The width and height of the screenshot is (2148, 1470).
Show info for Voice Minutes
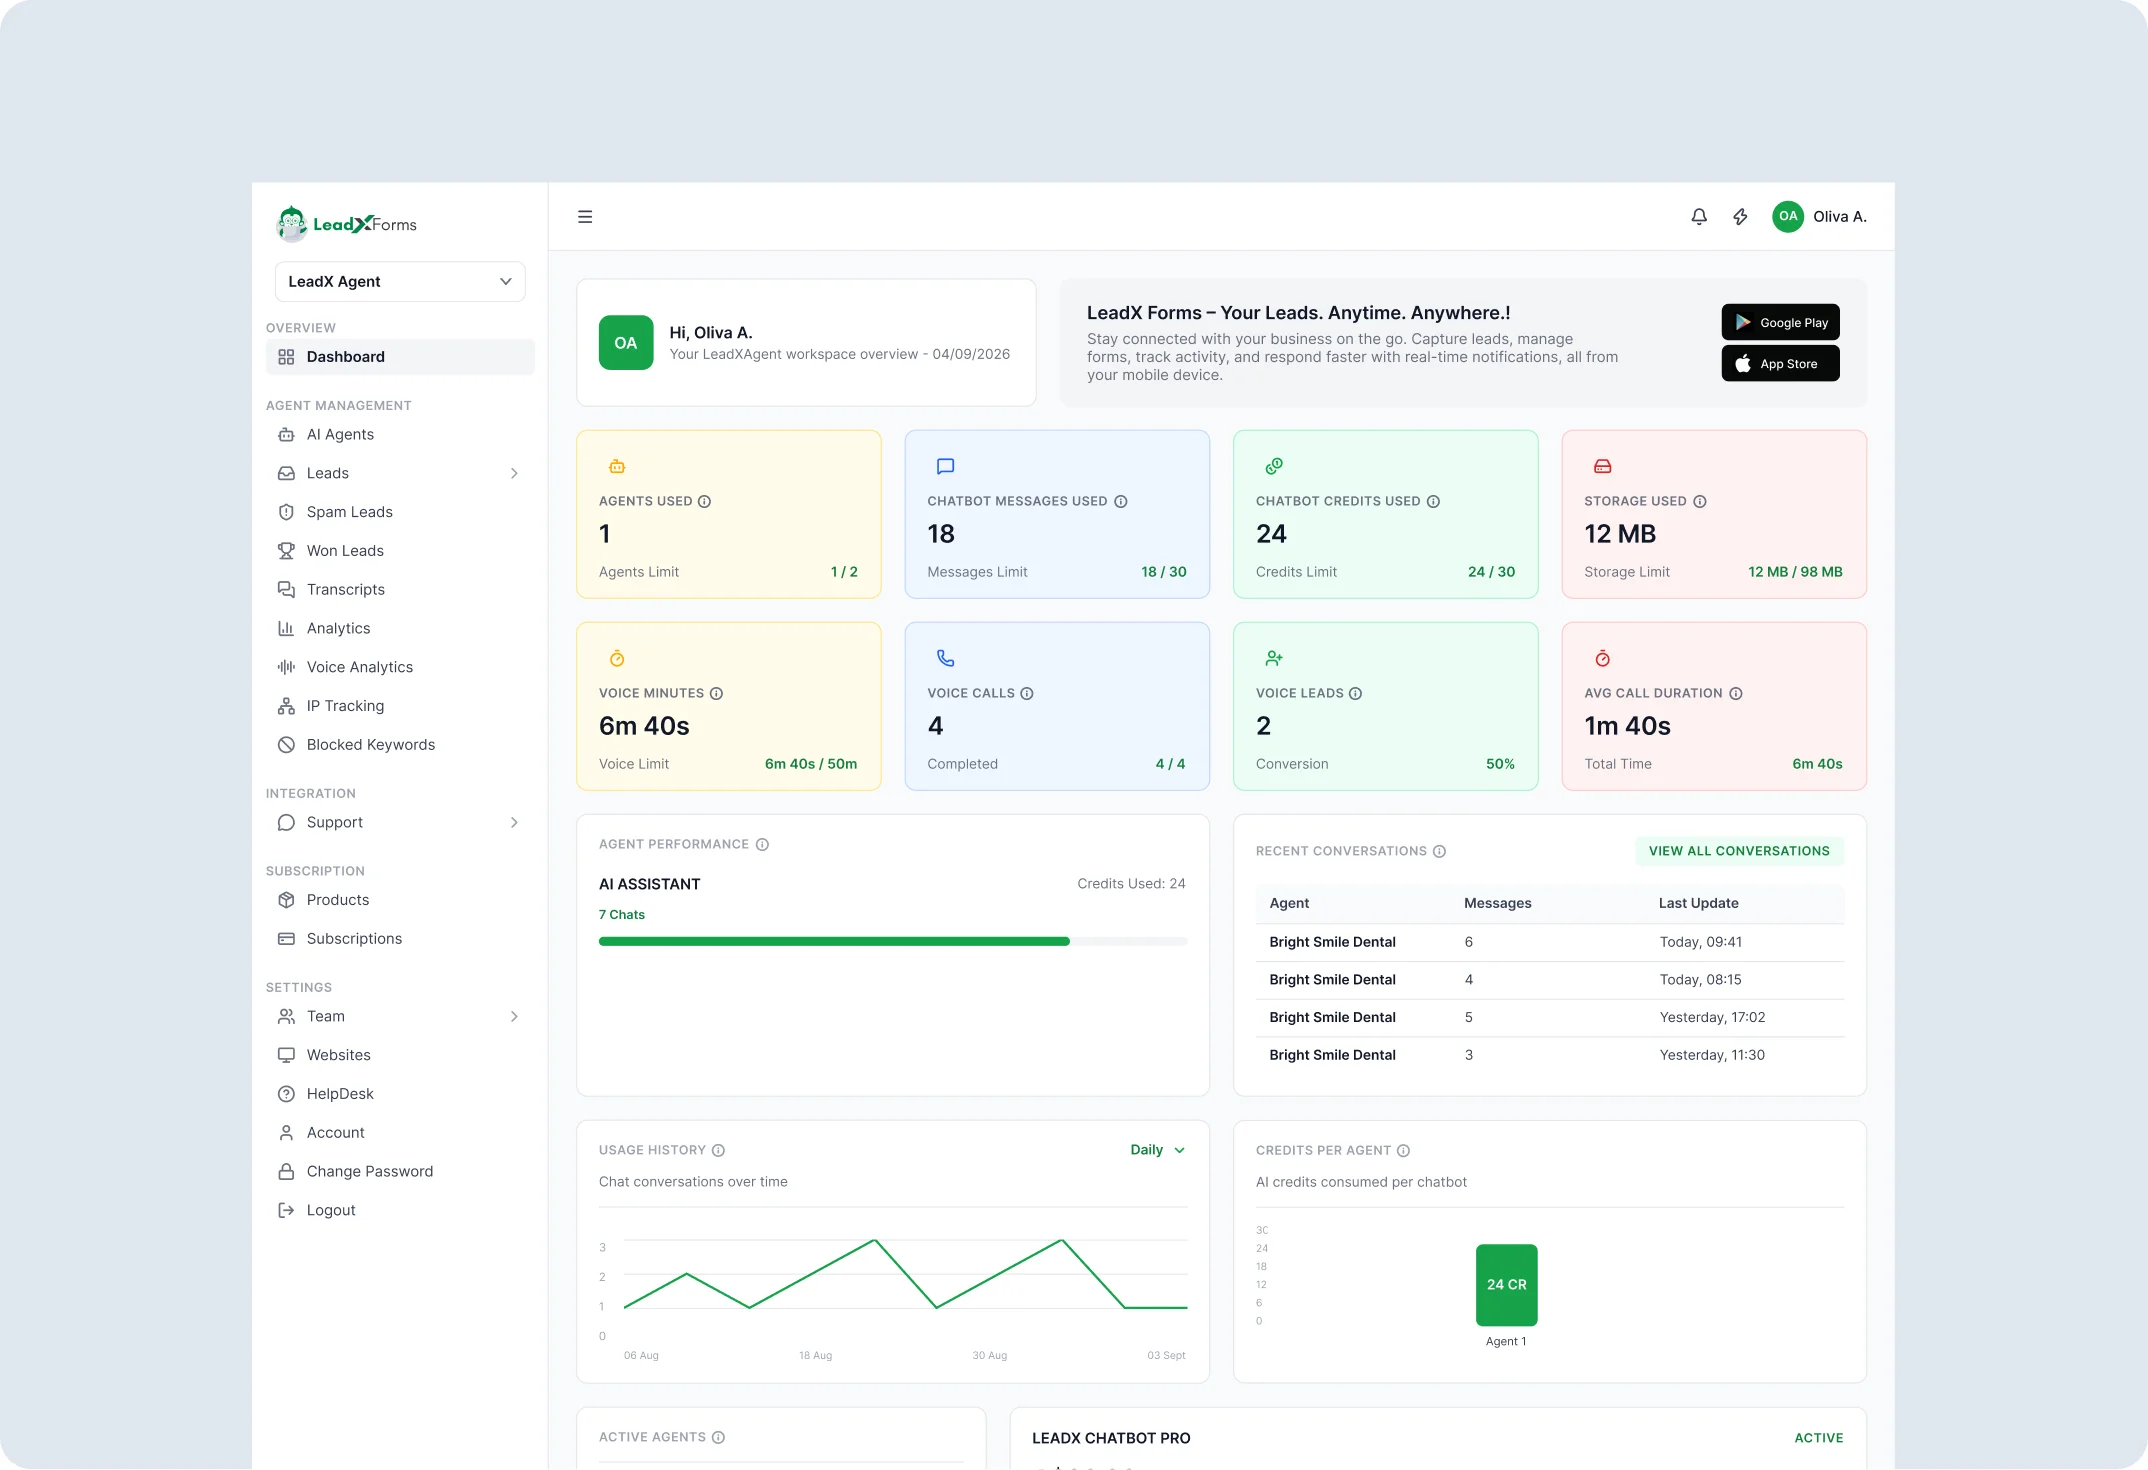[x=716, y=693]
